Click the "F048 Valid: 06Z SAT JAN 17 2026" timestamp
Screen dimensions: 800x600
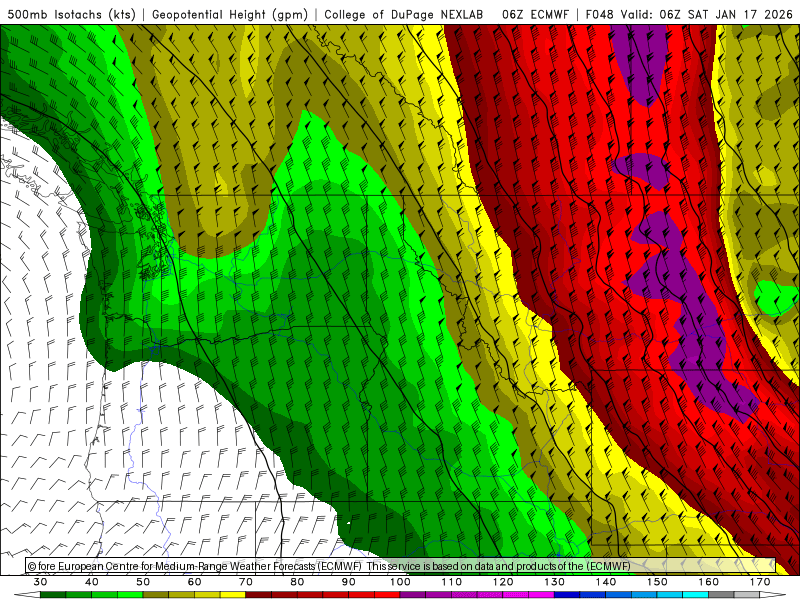pyautogui.click(x=689, y=15)
